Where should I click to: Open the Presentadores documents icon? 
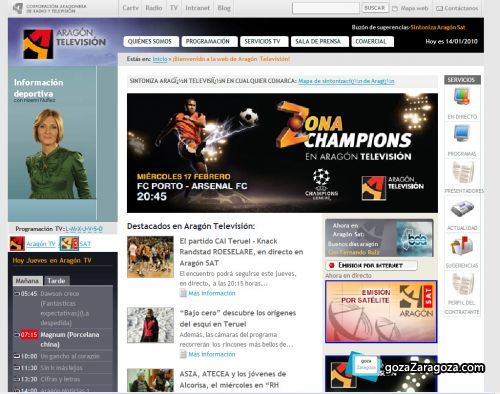[x=463, y=171]
